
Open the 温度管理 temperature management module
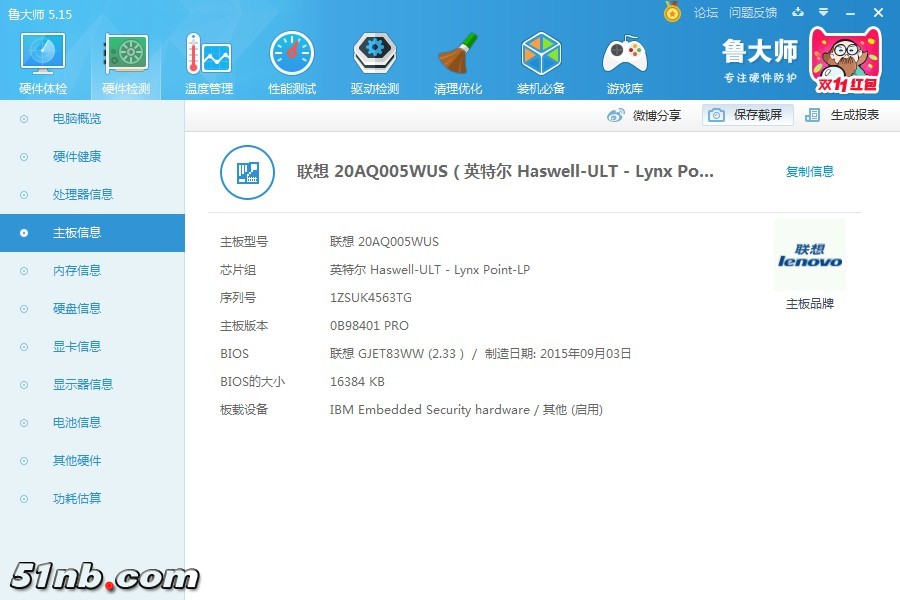208,63
